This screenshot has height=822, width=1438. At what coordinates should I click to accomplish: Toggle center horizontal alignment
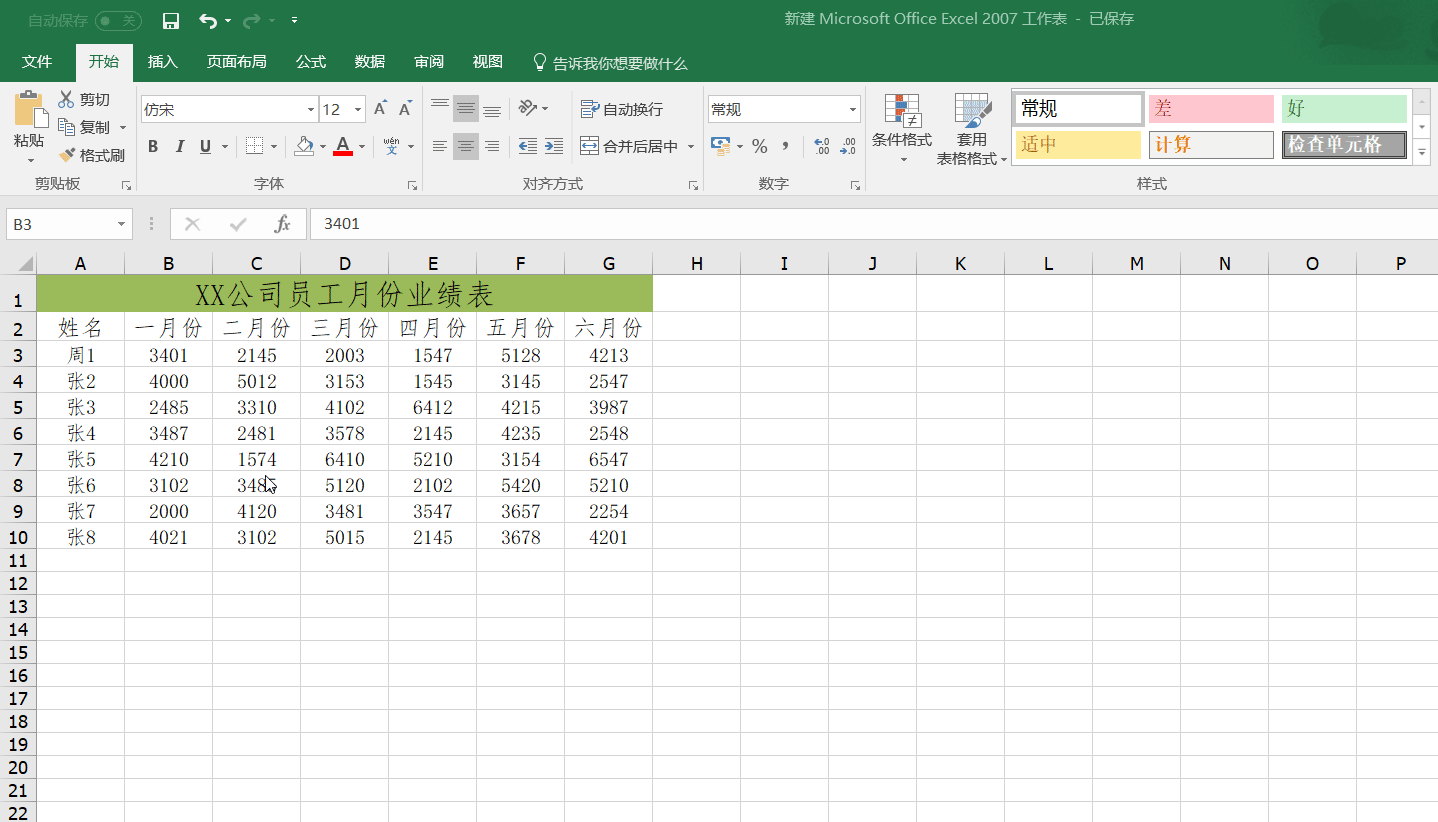click(466, 146)
